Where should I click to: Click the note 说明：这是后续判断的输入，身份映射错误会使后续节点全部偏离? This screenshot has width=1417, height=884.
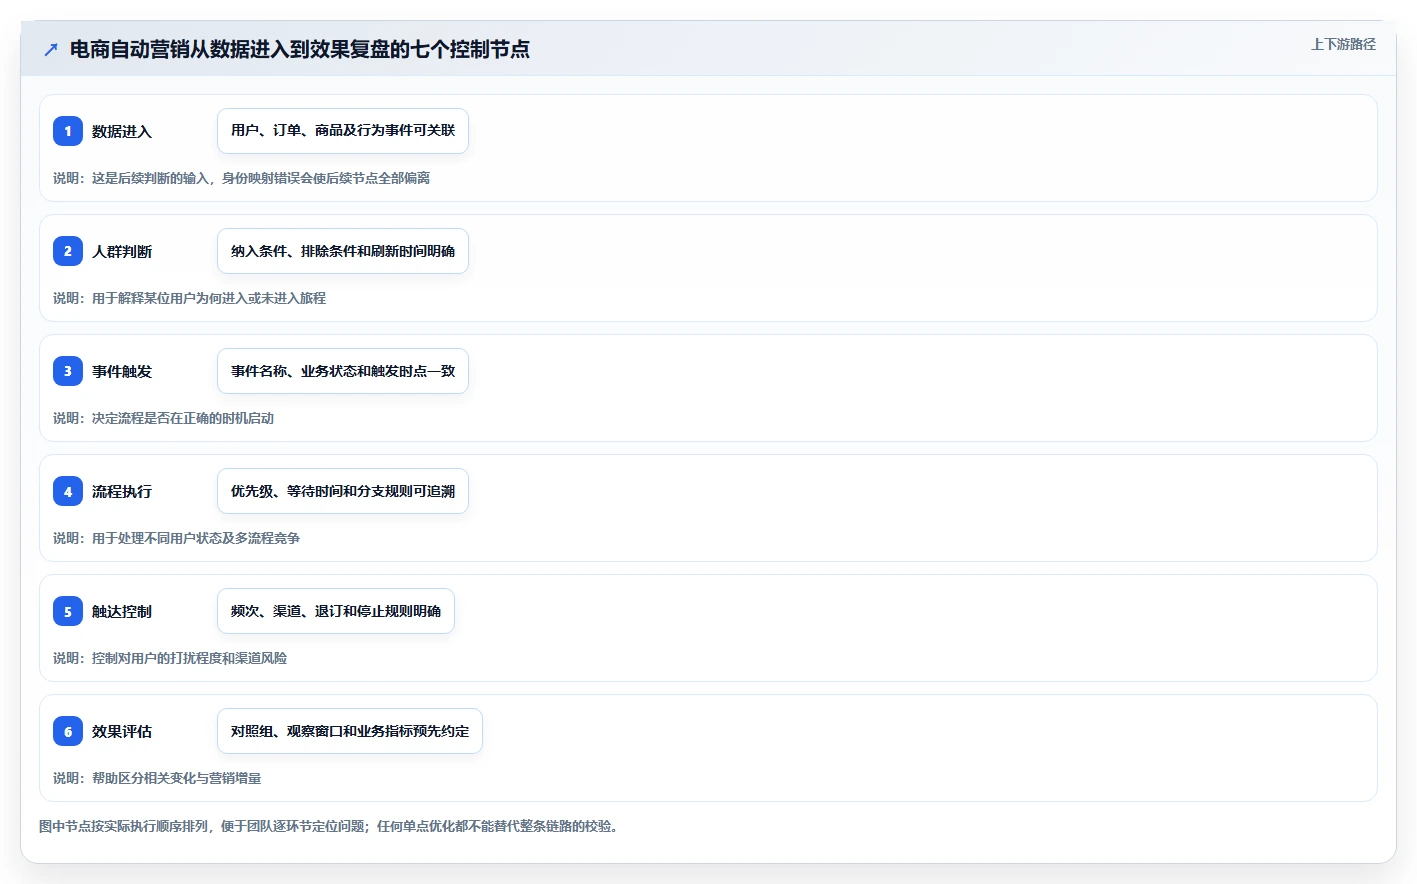click(x=241, y=178)
